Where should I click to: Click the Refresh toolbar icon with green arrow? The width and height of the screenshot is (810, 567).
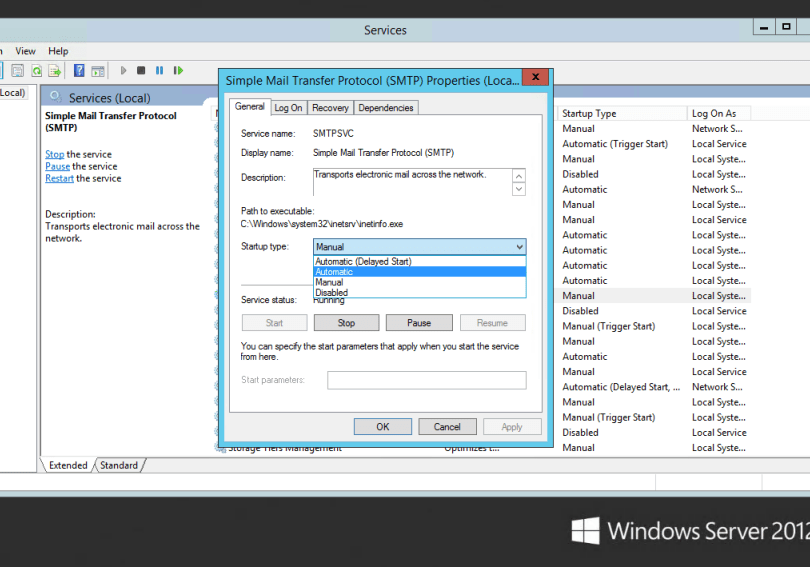[x=36, y=71]
